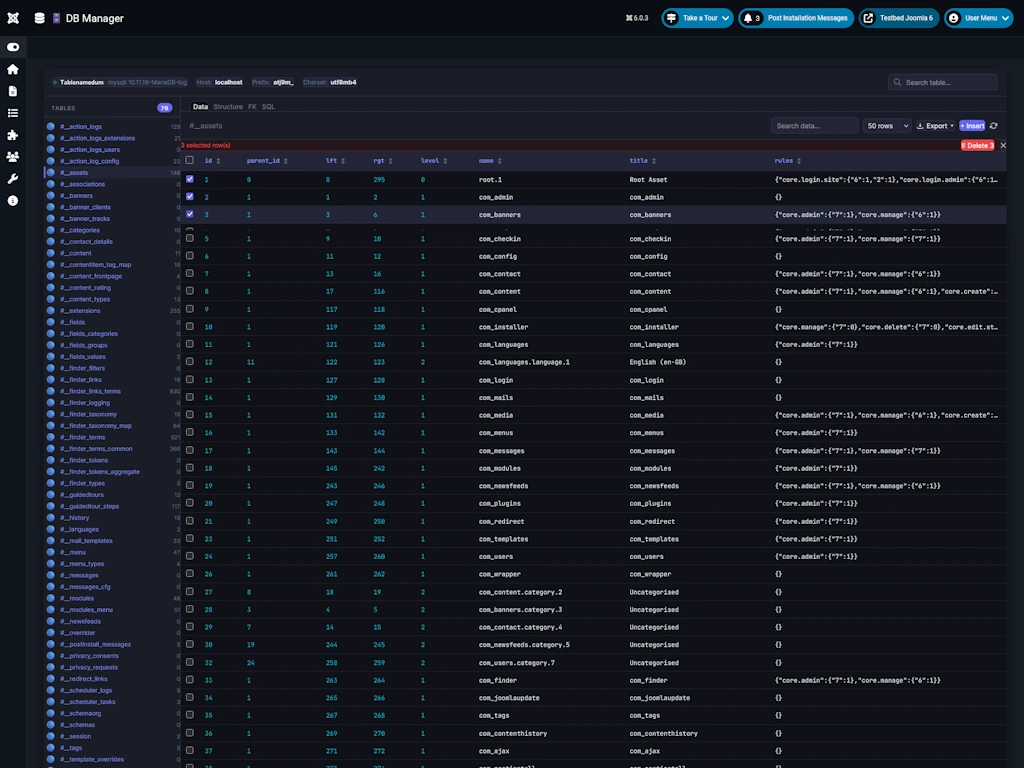The width and height of the screenshot is (1024, 768).
Task: Toggle the sidebar menu switch icon
Action: click(13, 47)
